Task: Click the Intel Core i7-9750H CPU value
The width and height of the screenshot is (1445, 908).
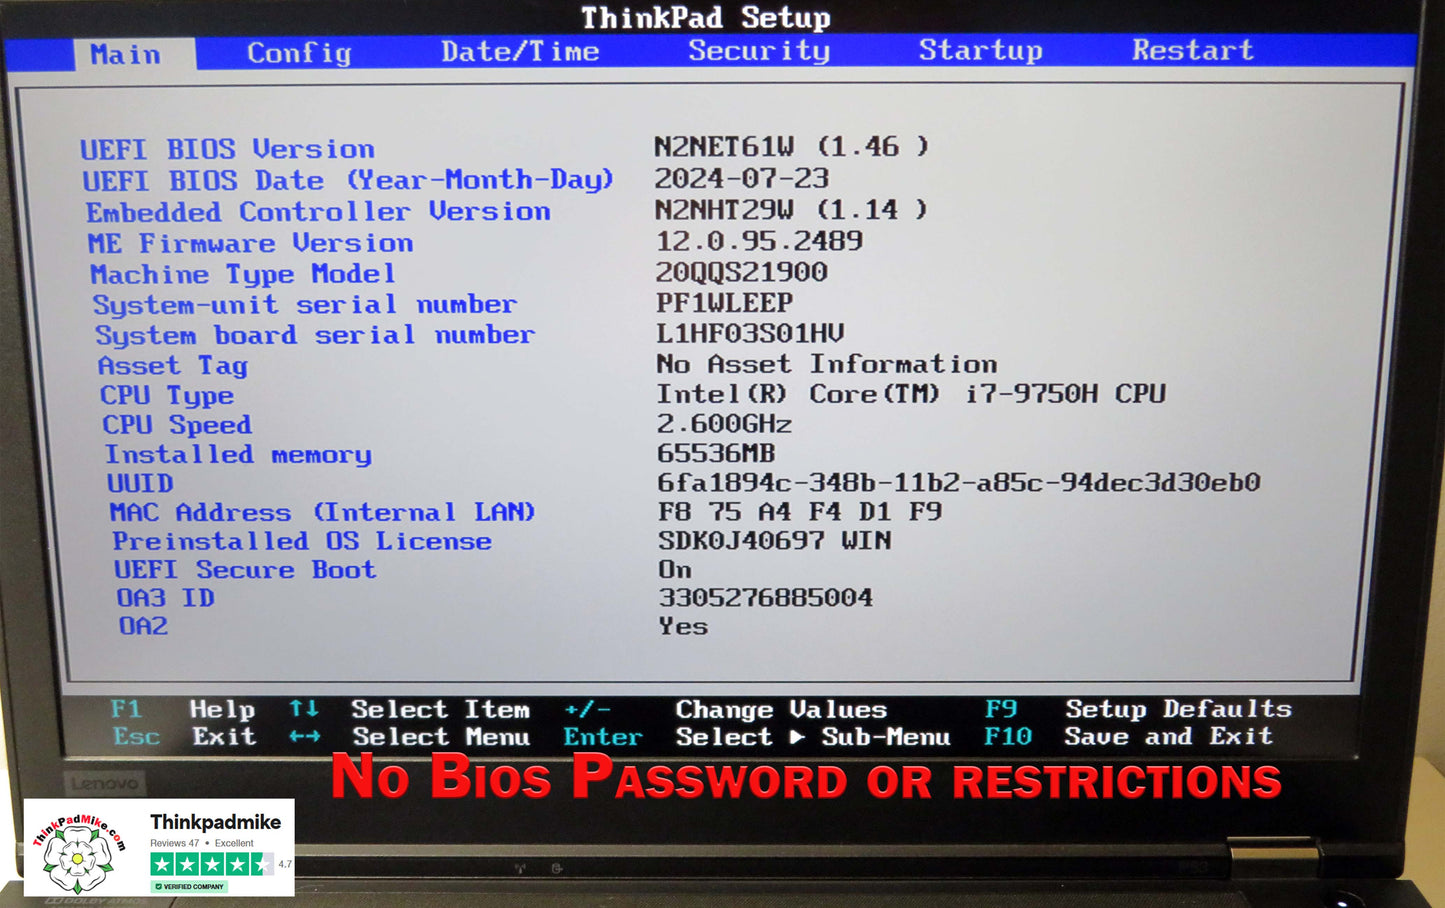Action: (x=911, y=394)
